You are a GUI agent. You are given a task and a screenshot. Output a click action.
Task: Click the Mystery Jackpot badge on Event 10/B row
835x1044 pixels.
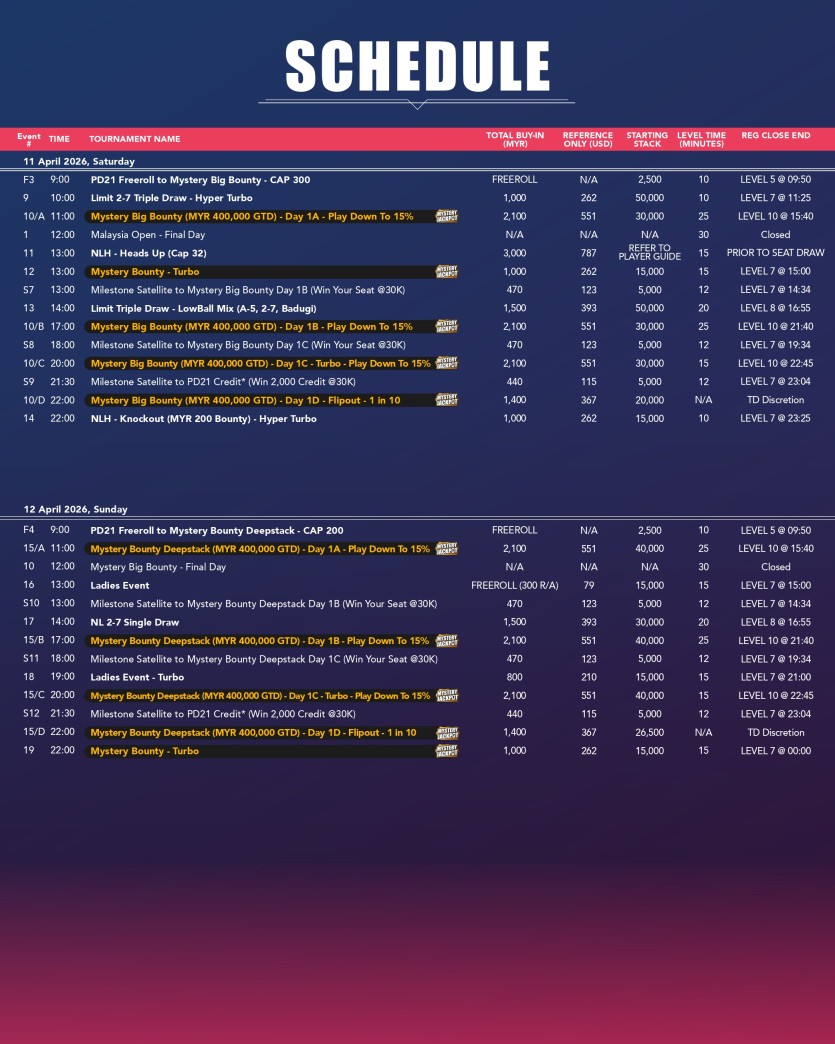point(446,326)
